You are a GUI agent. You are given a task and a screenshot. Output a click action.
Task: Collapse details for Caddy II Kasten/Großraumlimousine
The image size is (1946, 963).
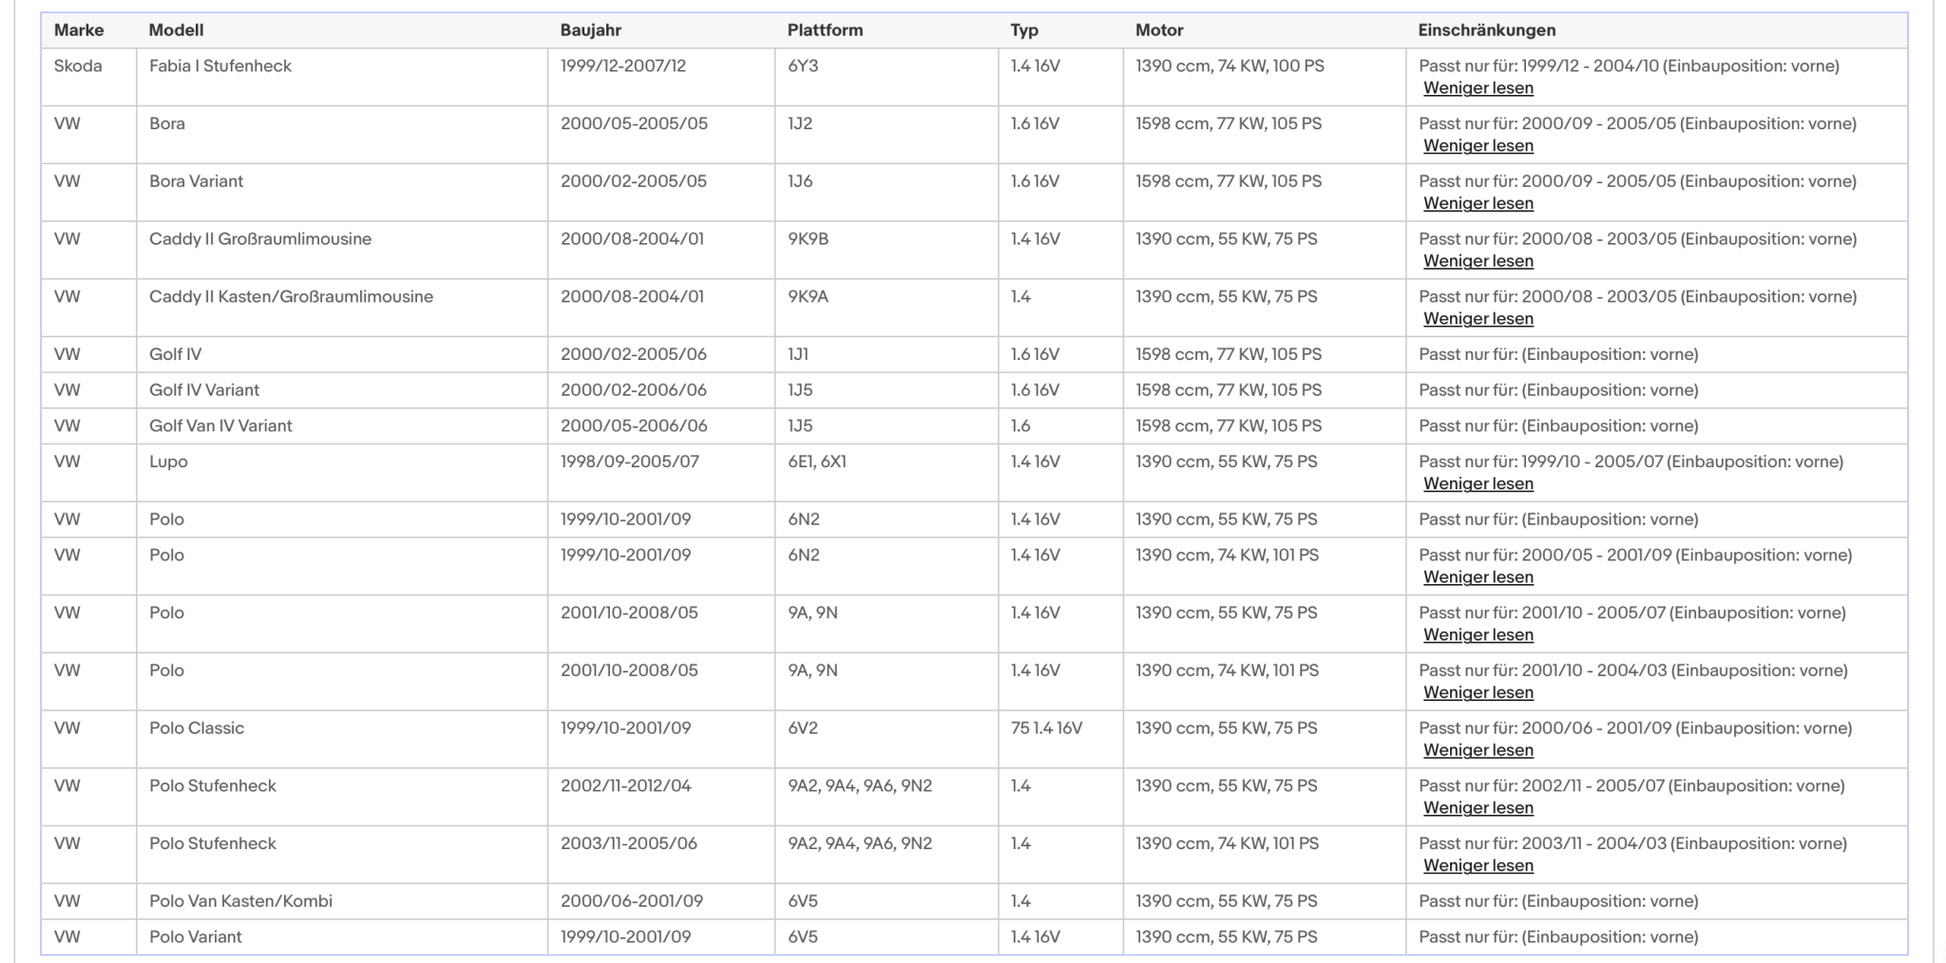(1477, 319)
